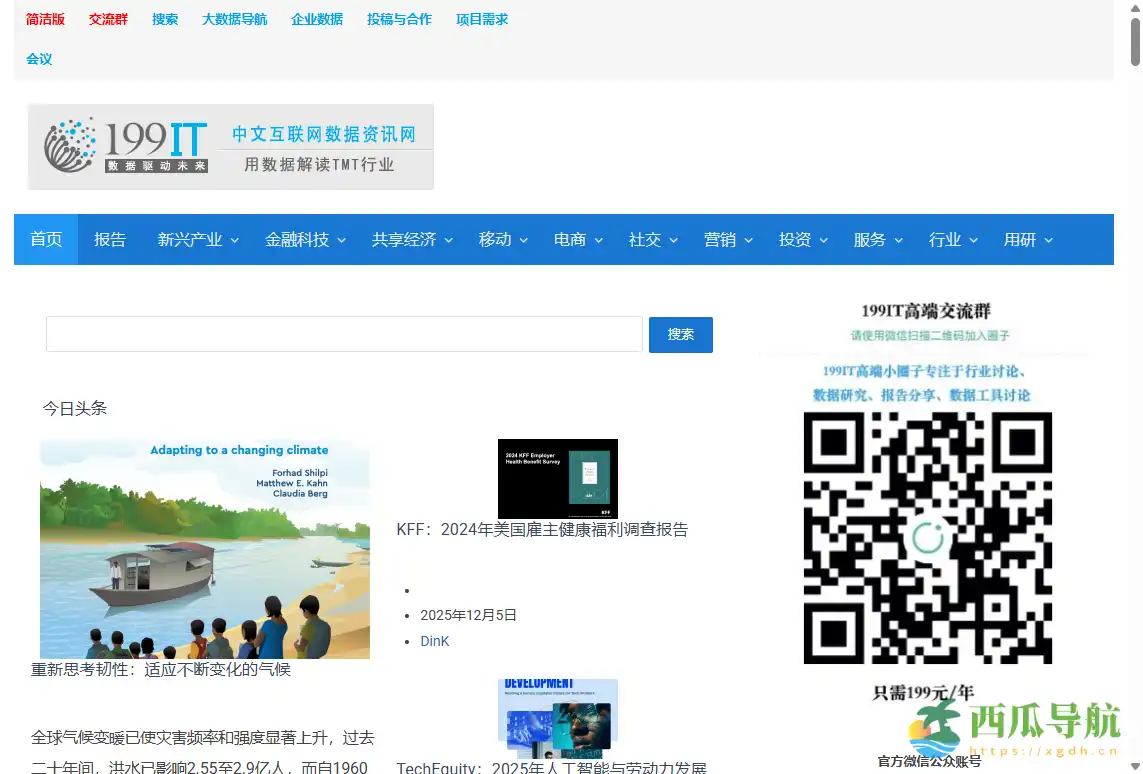Open the 项目需求 link
The width and height of the screenshot is (1143, 774).
(481, 18)
